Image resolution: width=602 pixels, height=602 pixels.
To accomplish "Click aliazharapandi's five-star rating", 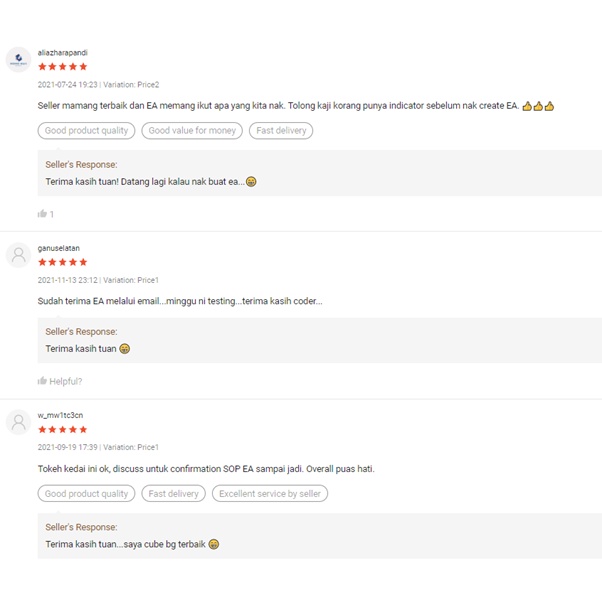I will point(62,67).
